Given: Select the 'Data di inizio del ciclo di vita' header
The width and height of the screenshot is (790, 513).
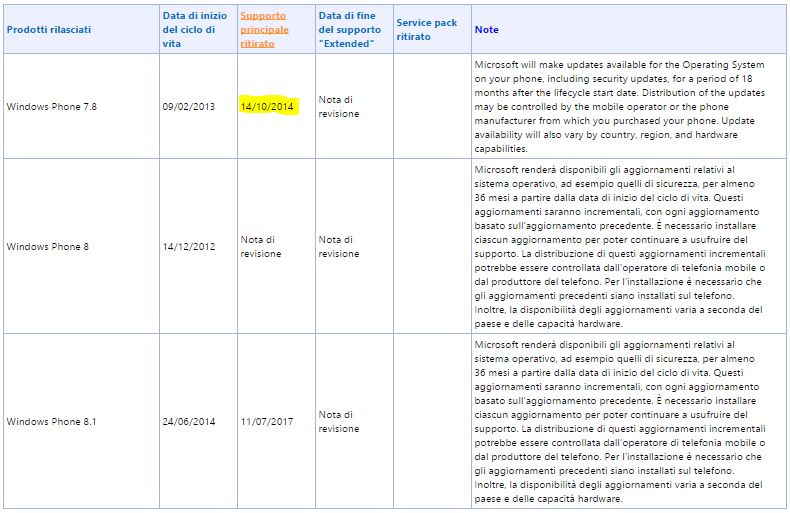Looking at the screenshot, I should [194, 30].
